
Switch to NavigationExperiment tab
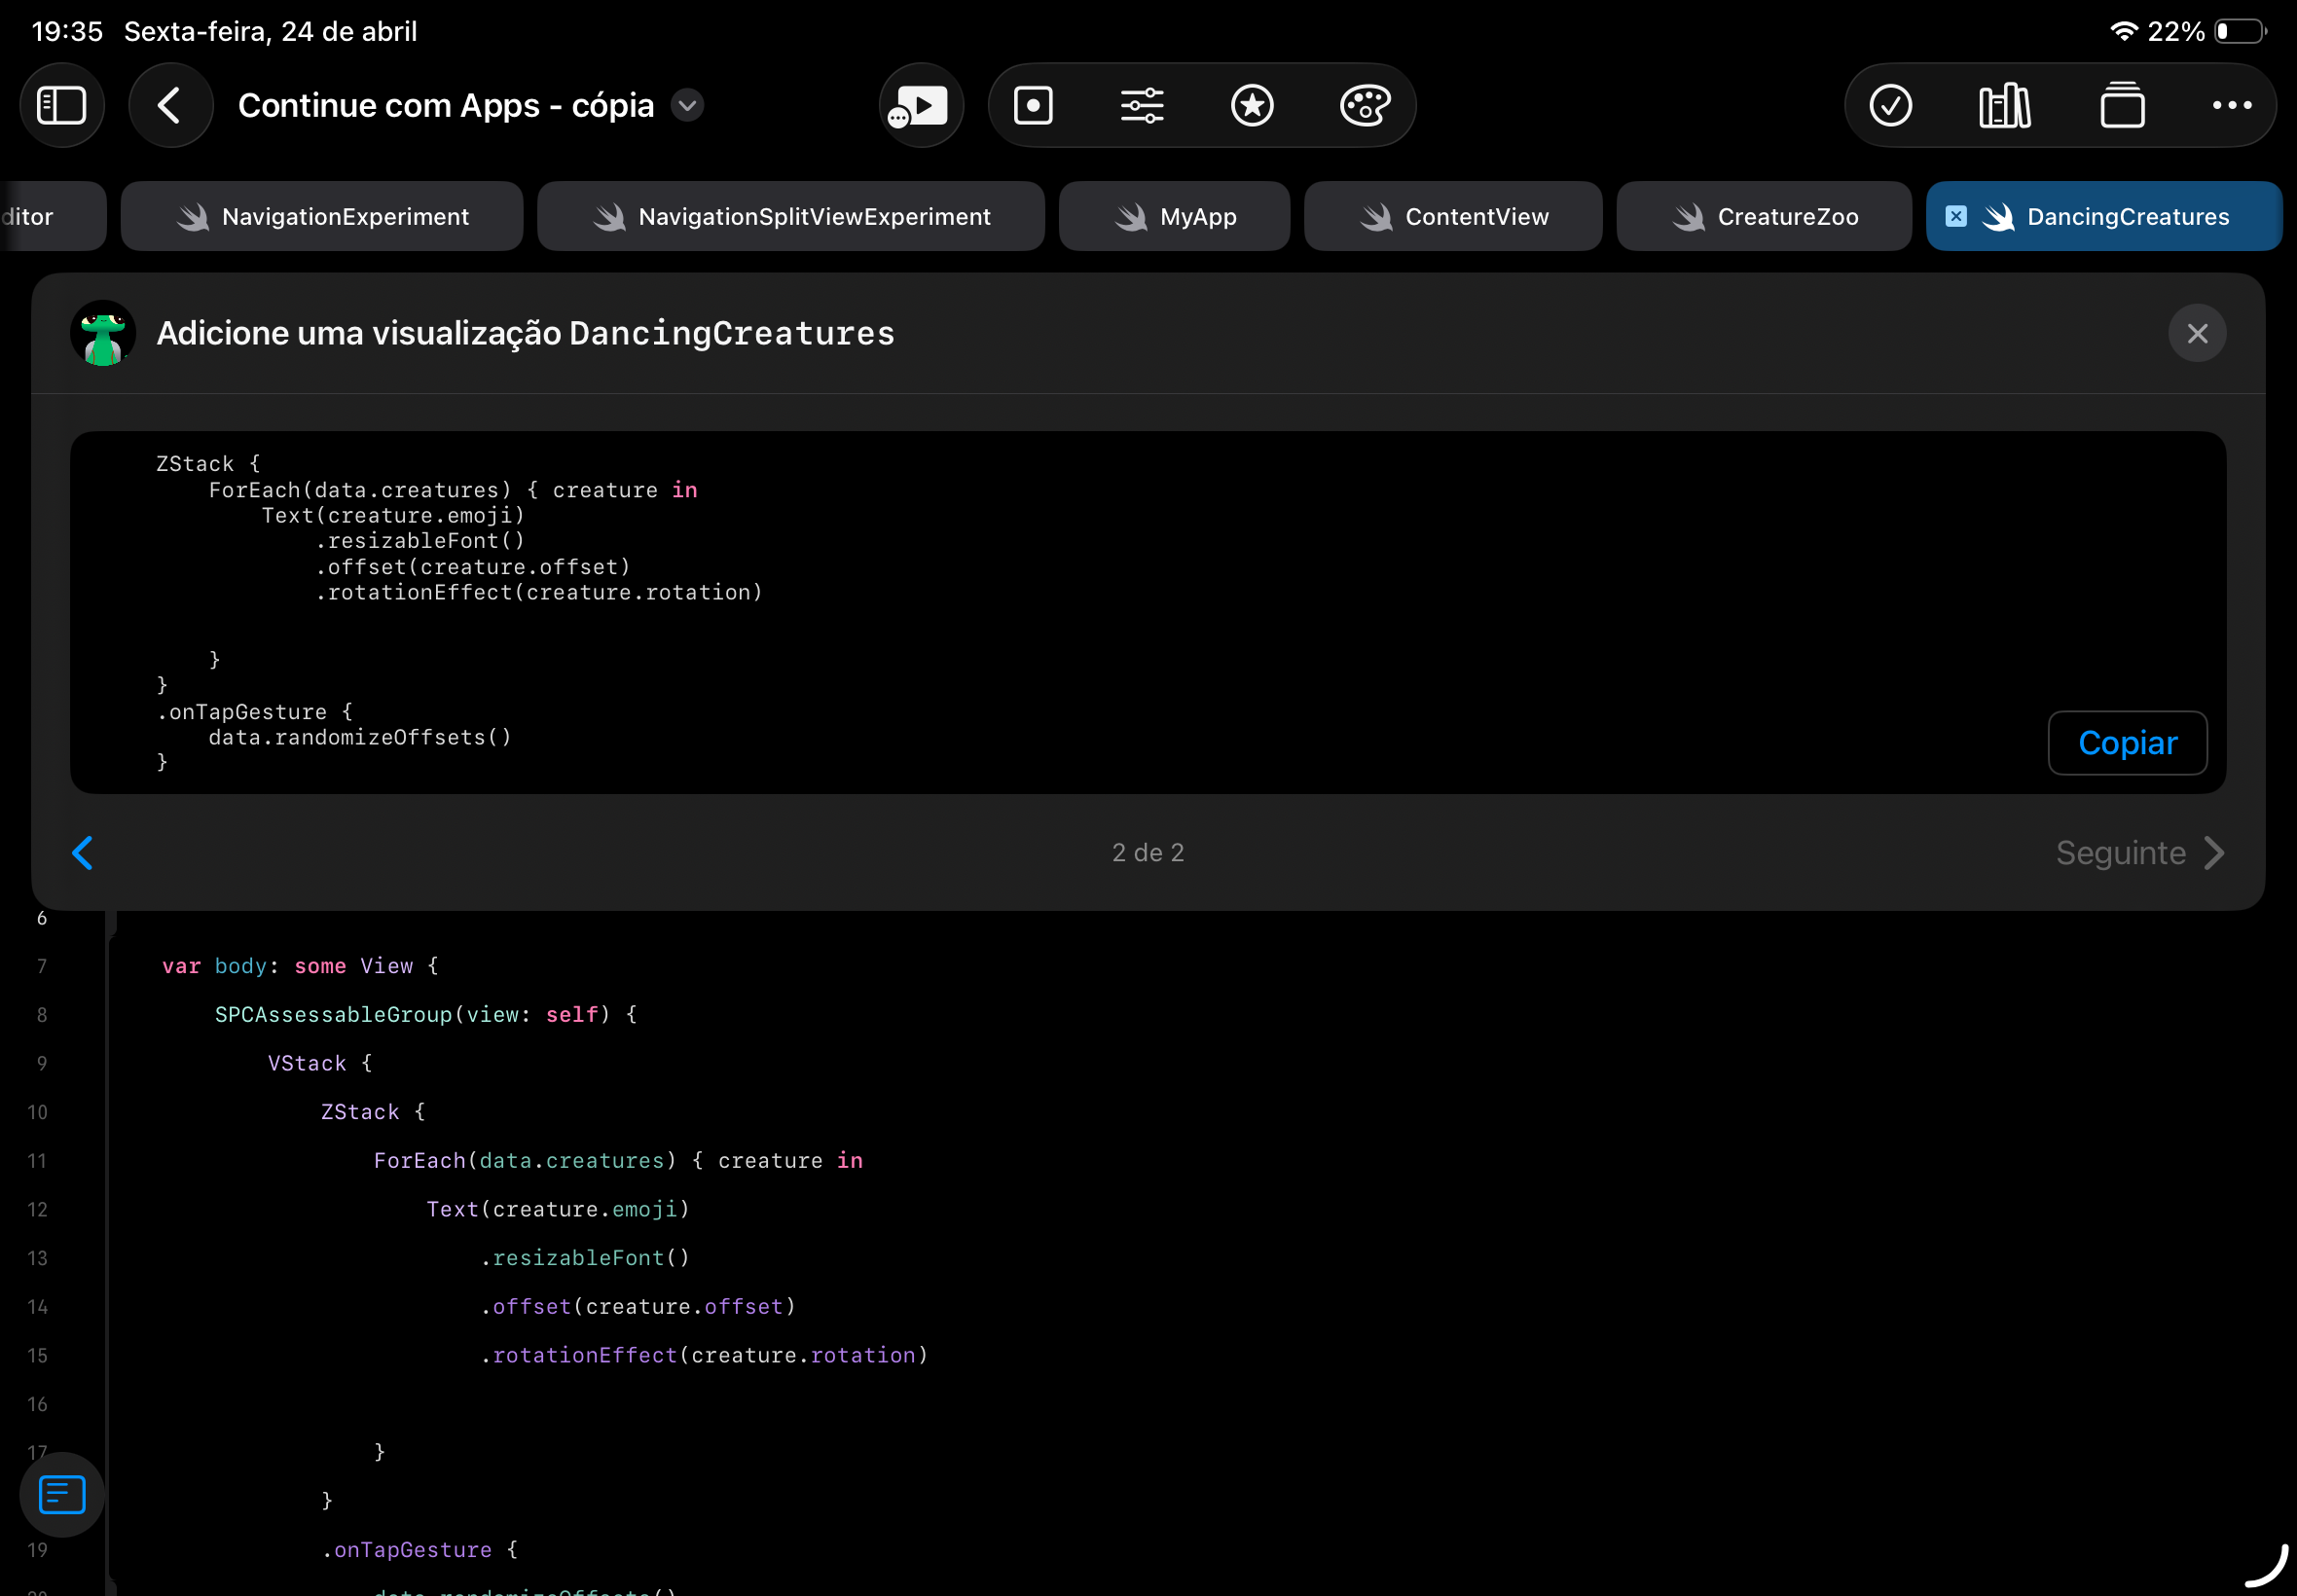pyautogui.click(x=322, y=216)
